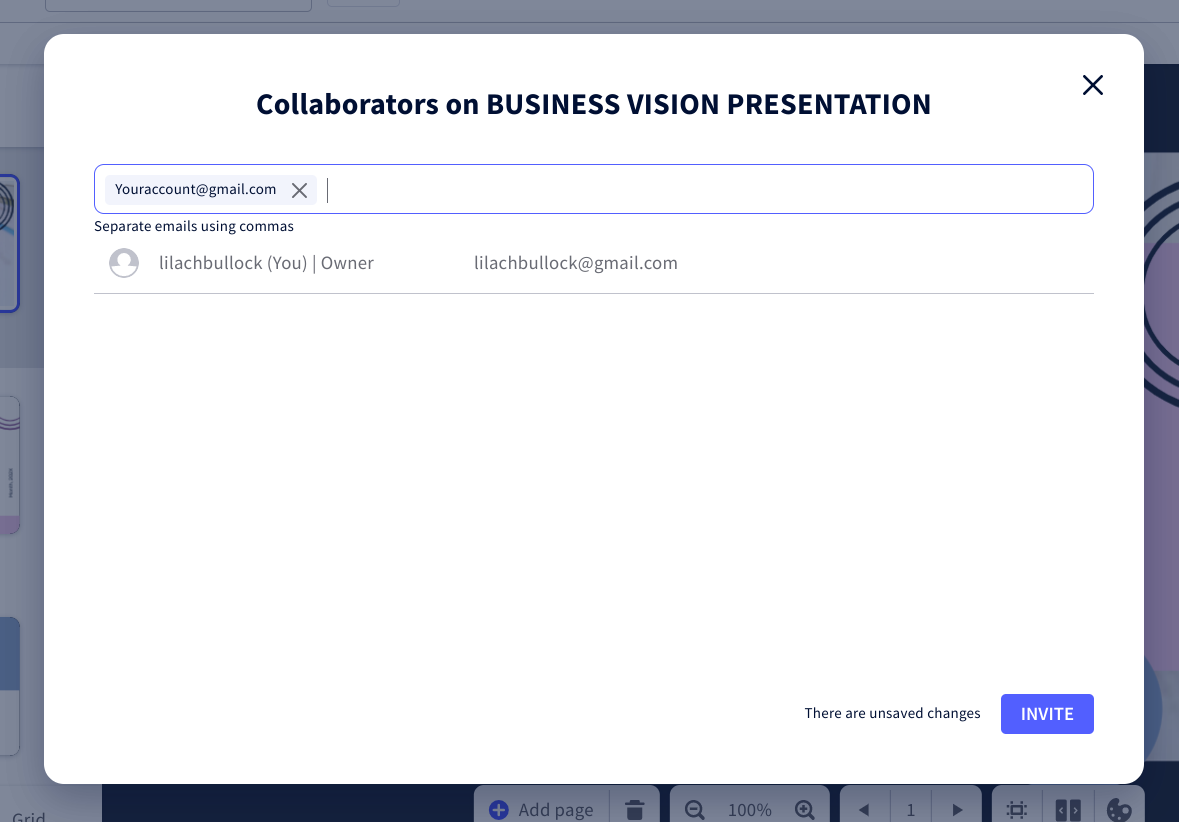This screenshot has height=822, width=1179.
Task: Open the color palette icon in bottom toolbar
Action: click(x=1119, y=810)
